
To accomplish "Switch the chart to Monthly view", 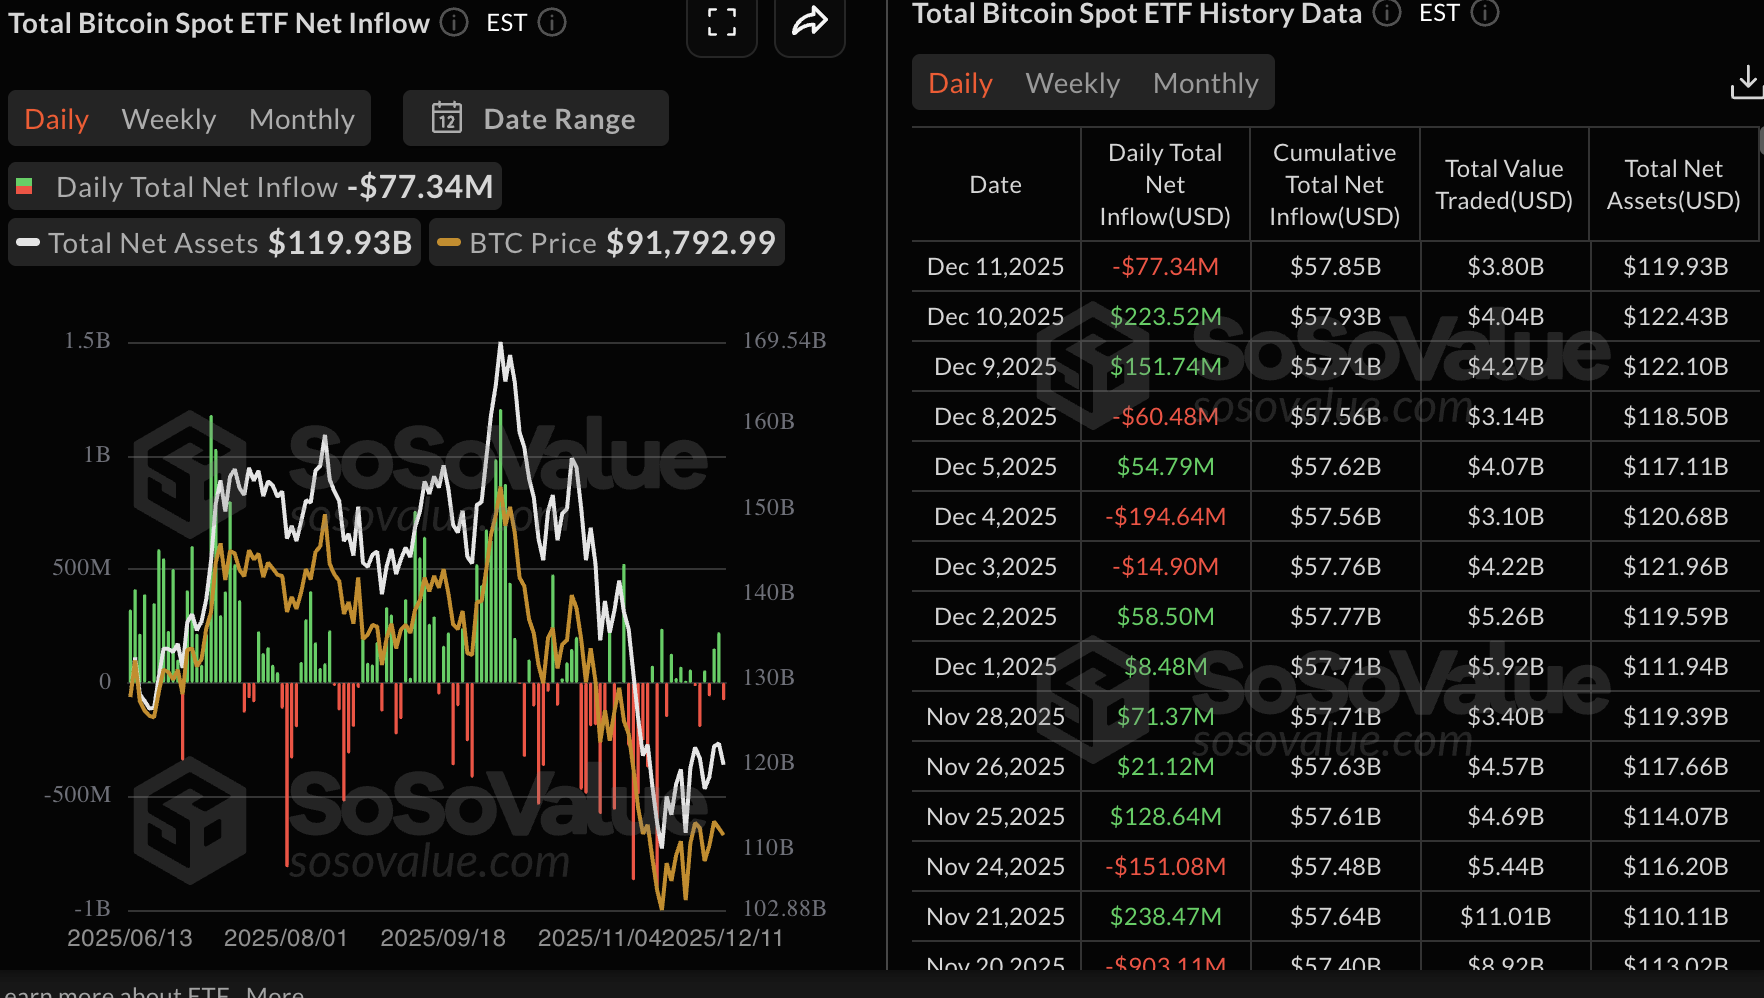I will tap(301, 118).
